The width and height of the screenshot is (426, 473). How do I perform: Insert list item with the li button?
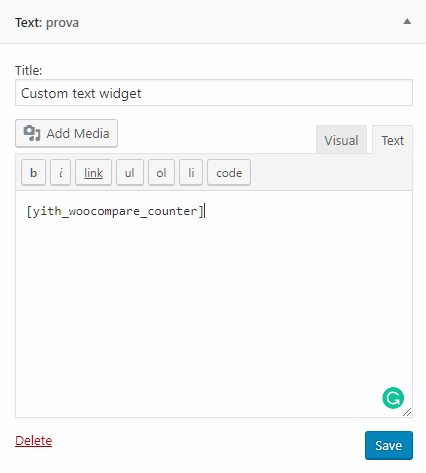191,172
